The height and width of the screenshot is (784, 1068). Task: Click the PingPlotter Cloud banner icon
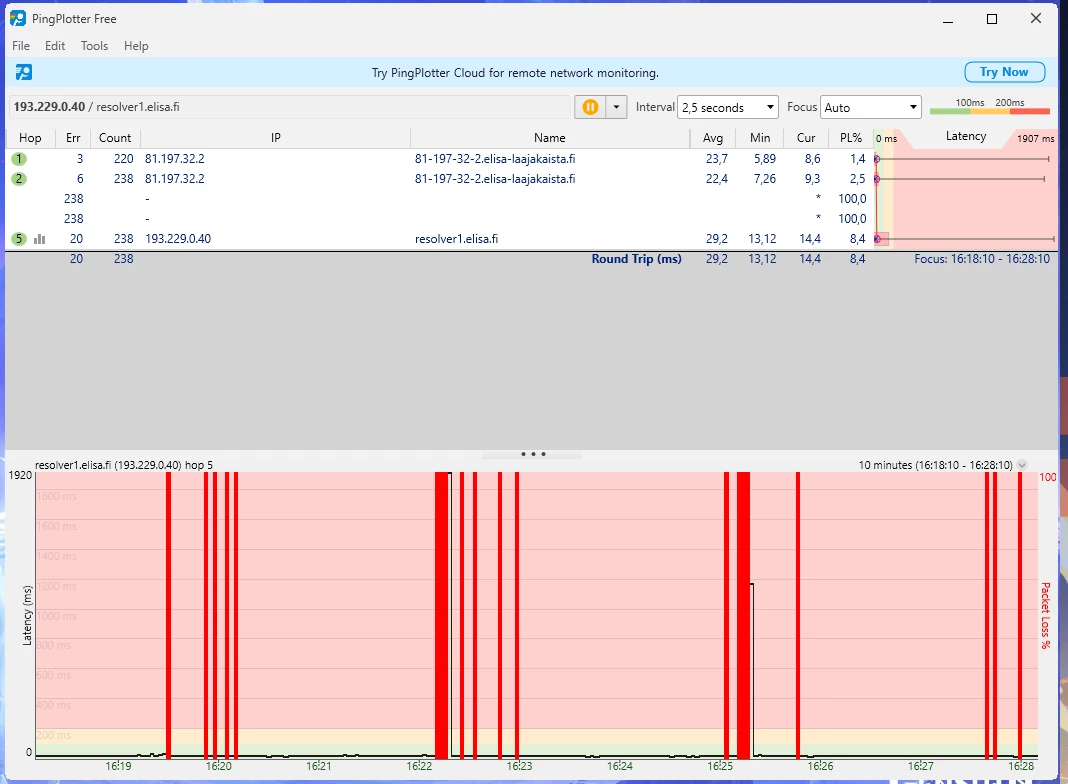[x=24, y=72]
